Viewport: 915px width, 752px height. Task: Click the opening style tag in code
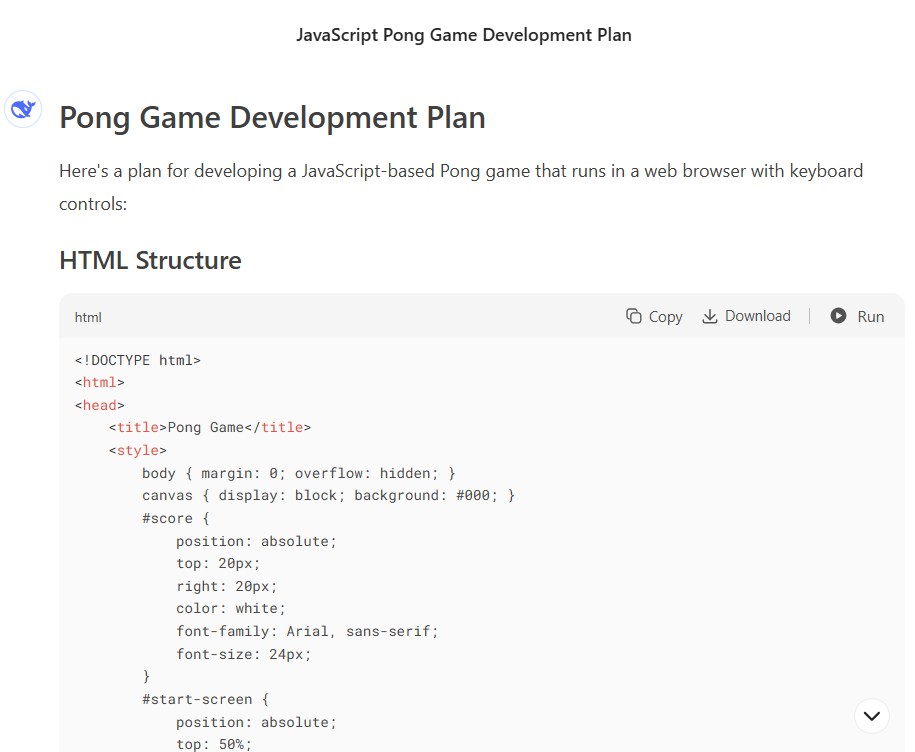(x=138, y=450)
